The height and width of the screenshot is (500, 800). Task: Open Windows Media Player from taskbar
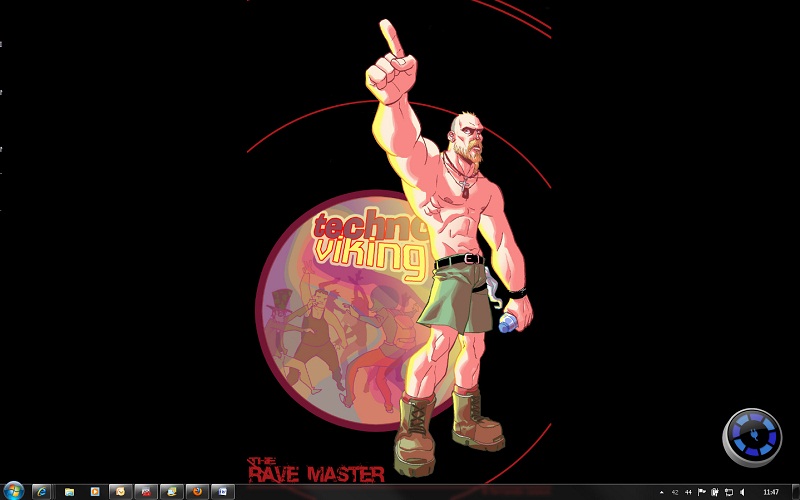click(95, 492)
